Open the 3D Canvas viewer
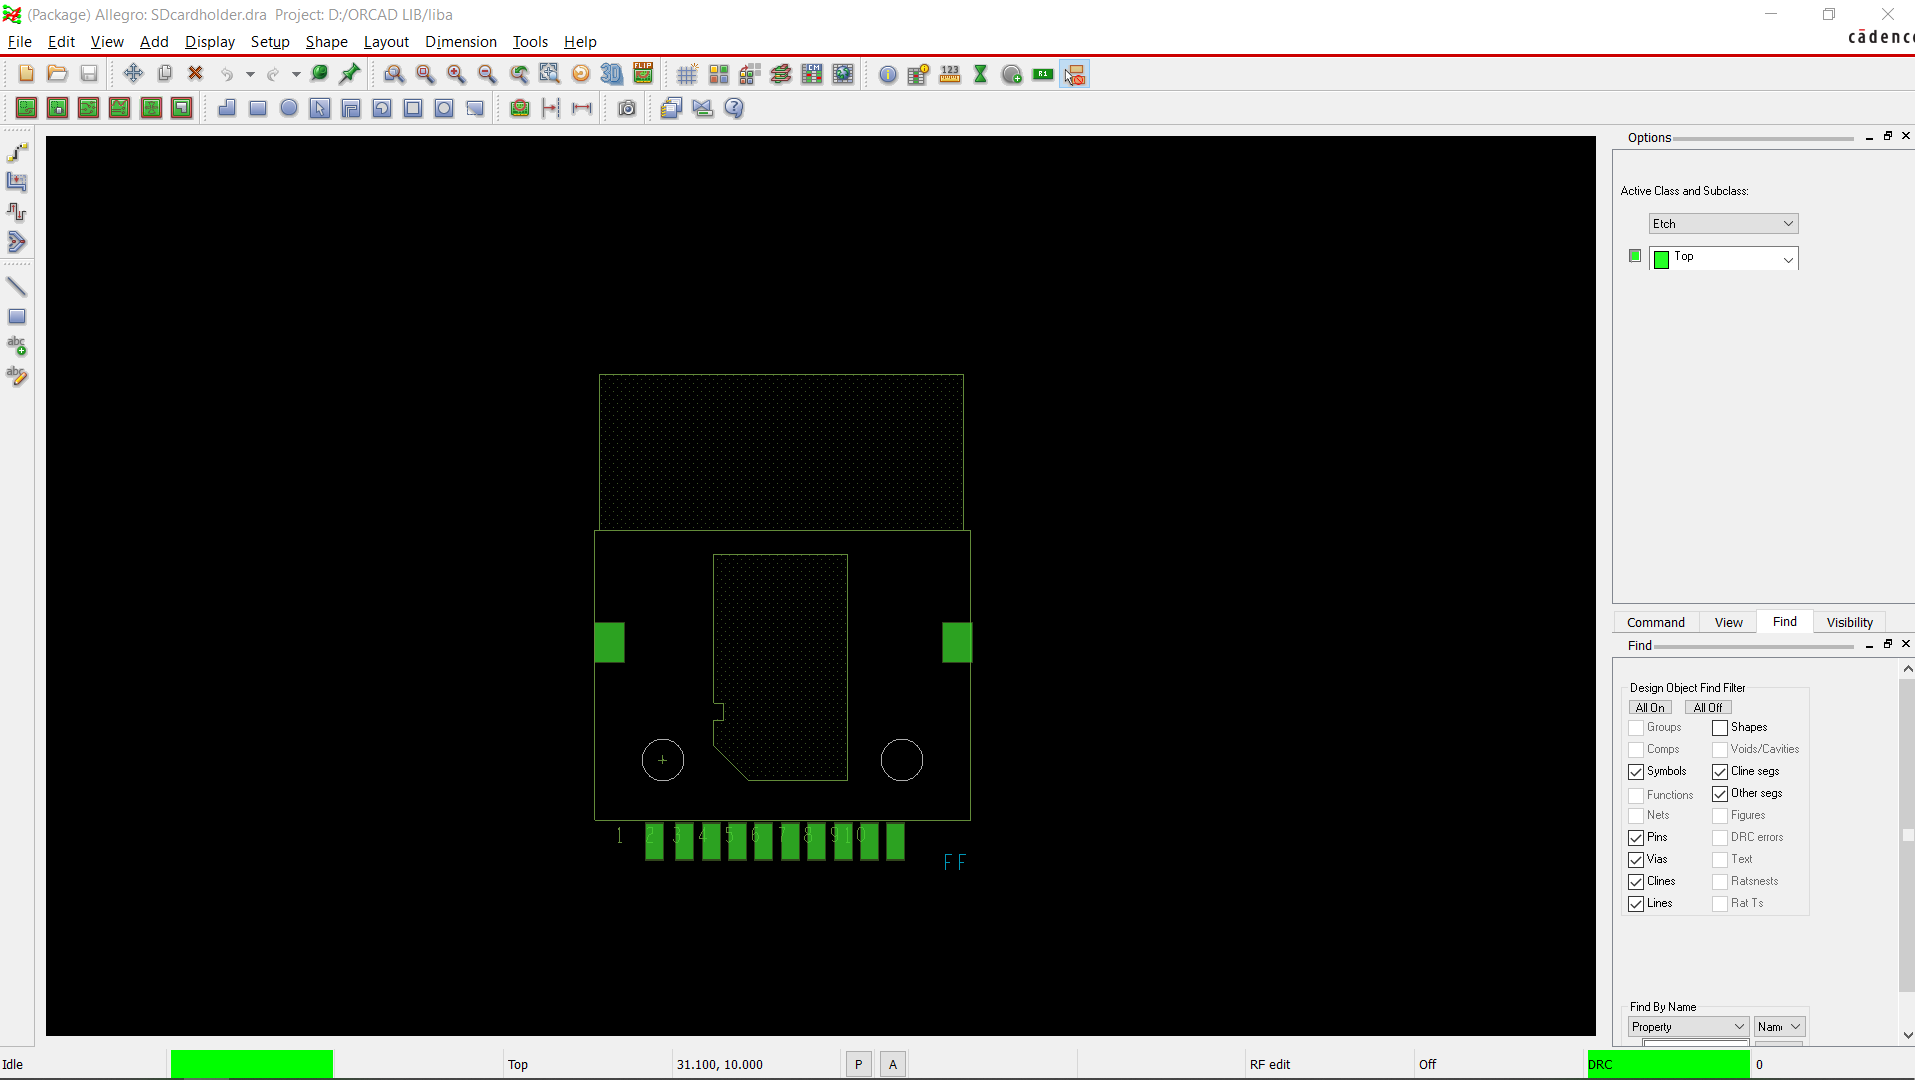The height and width of the screenshot is (1080, 1915). [612, 73]
